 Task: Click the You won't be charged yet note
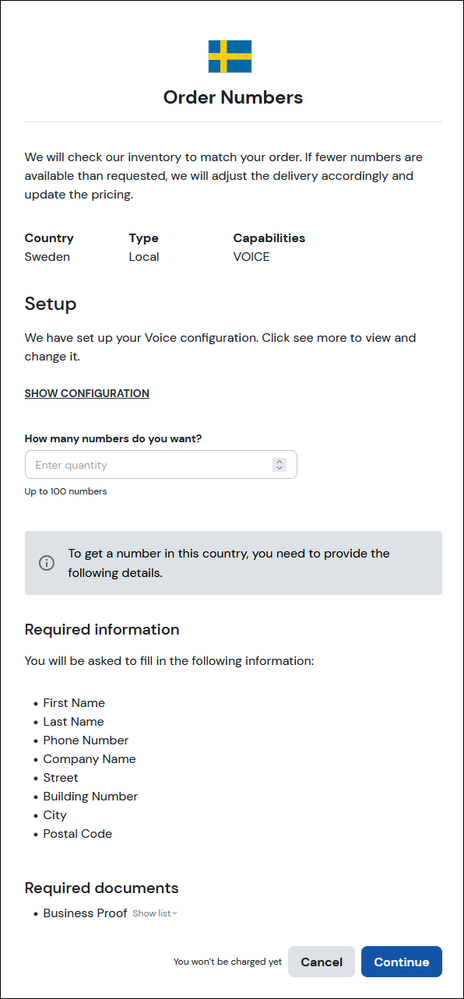[228, 962]
